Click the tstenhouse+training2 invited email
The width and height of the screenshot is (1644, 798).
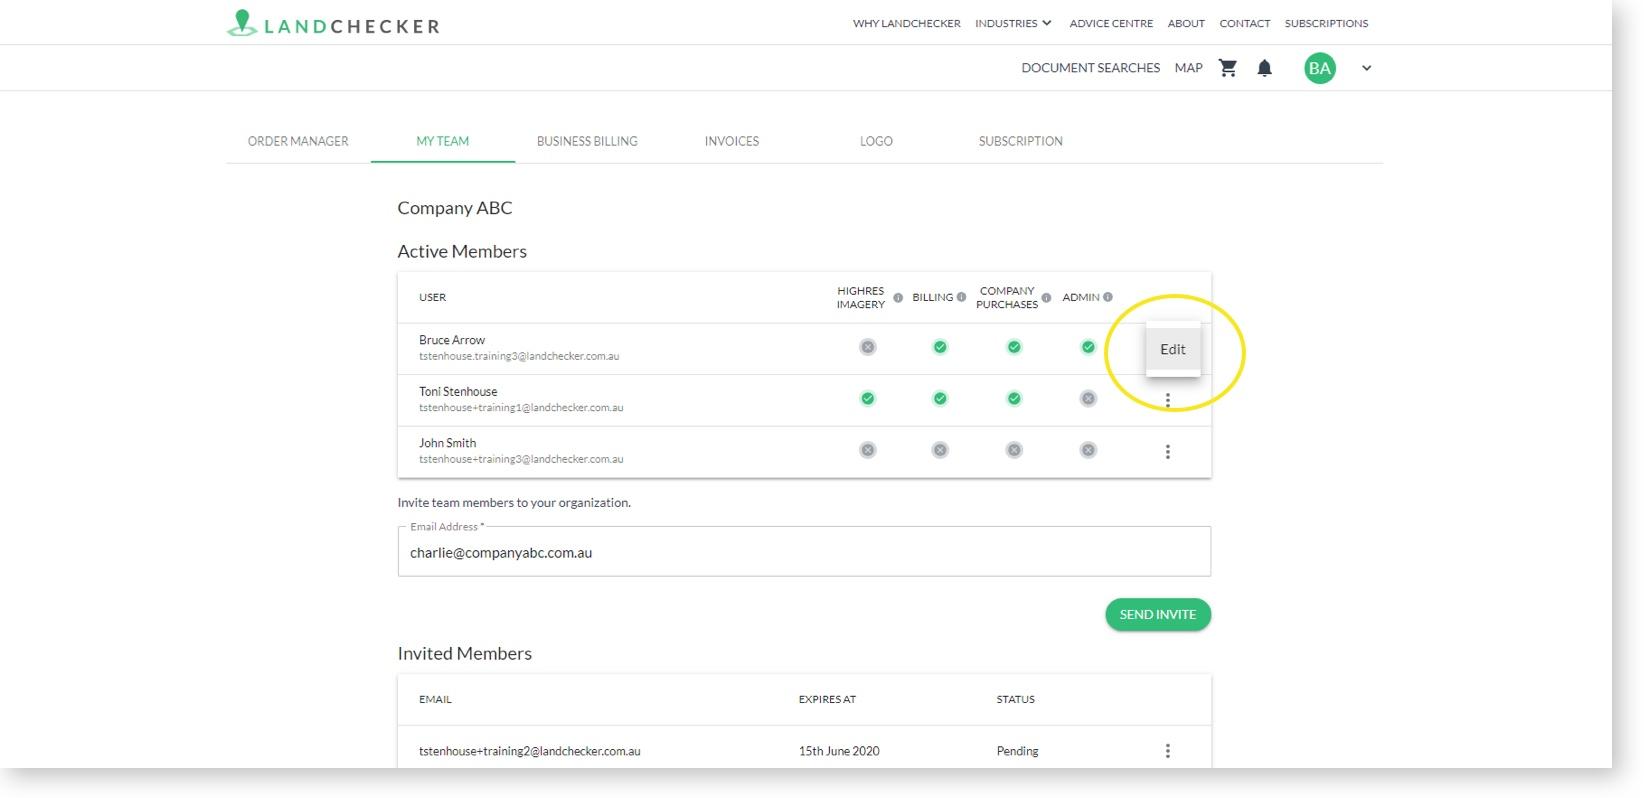click(530, 751)
